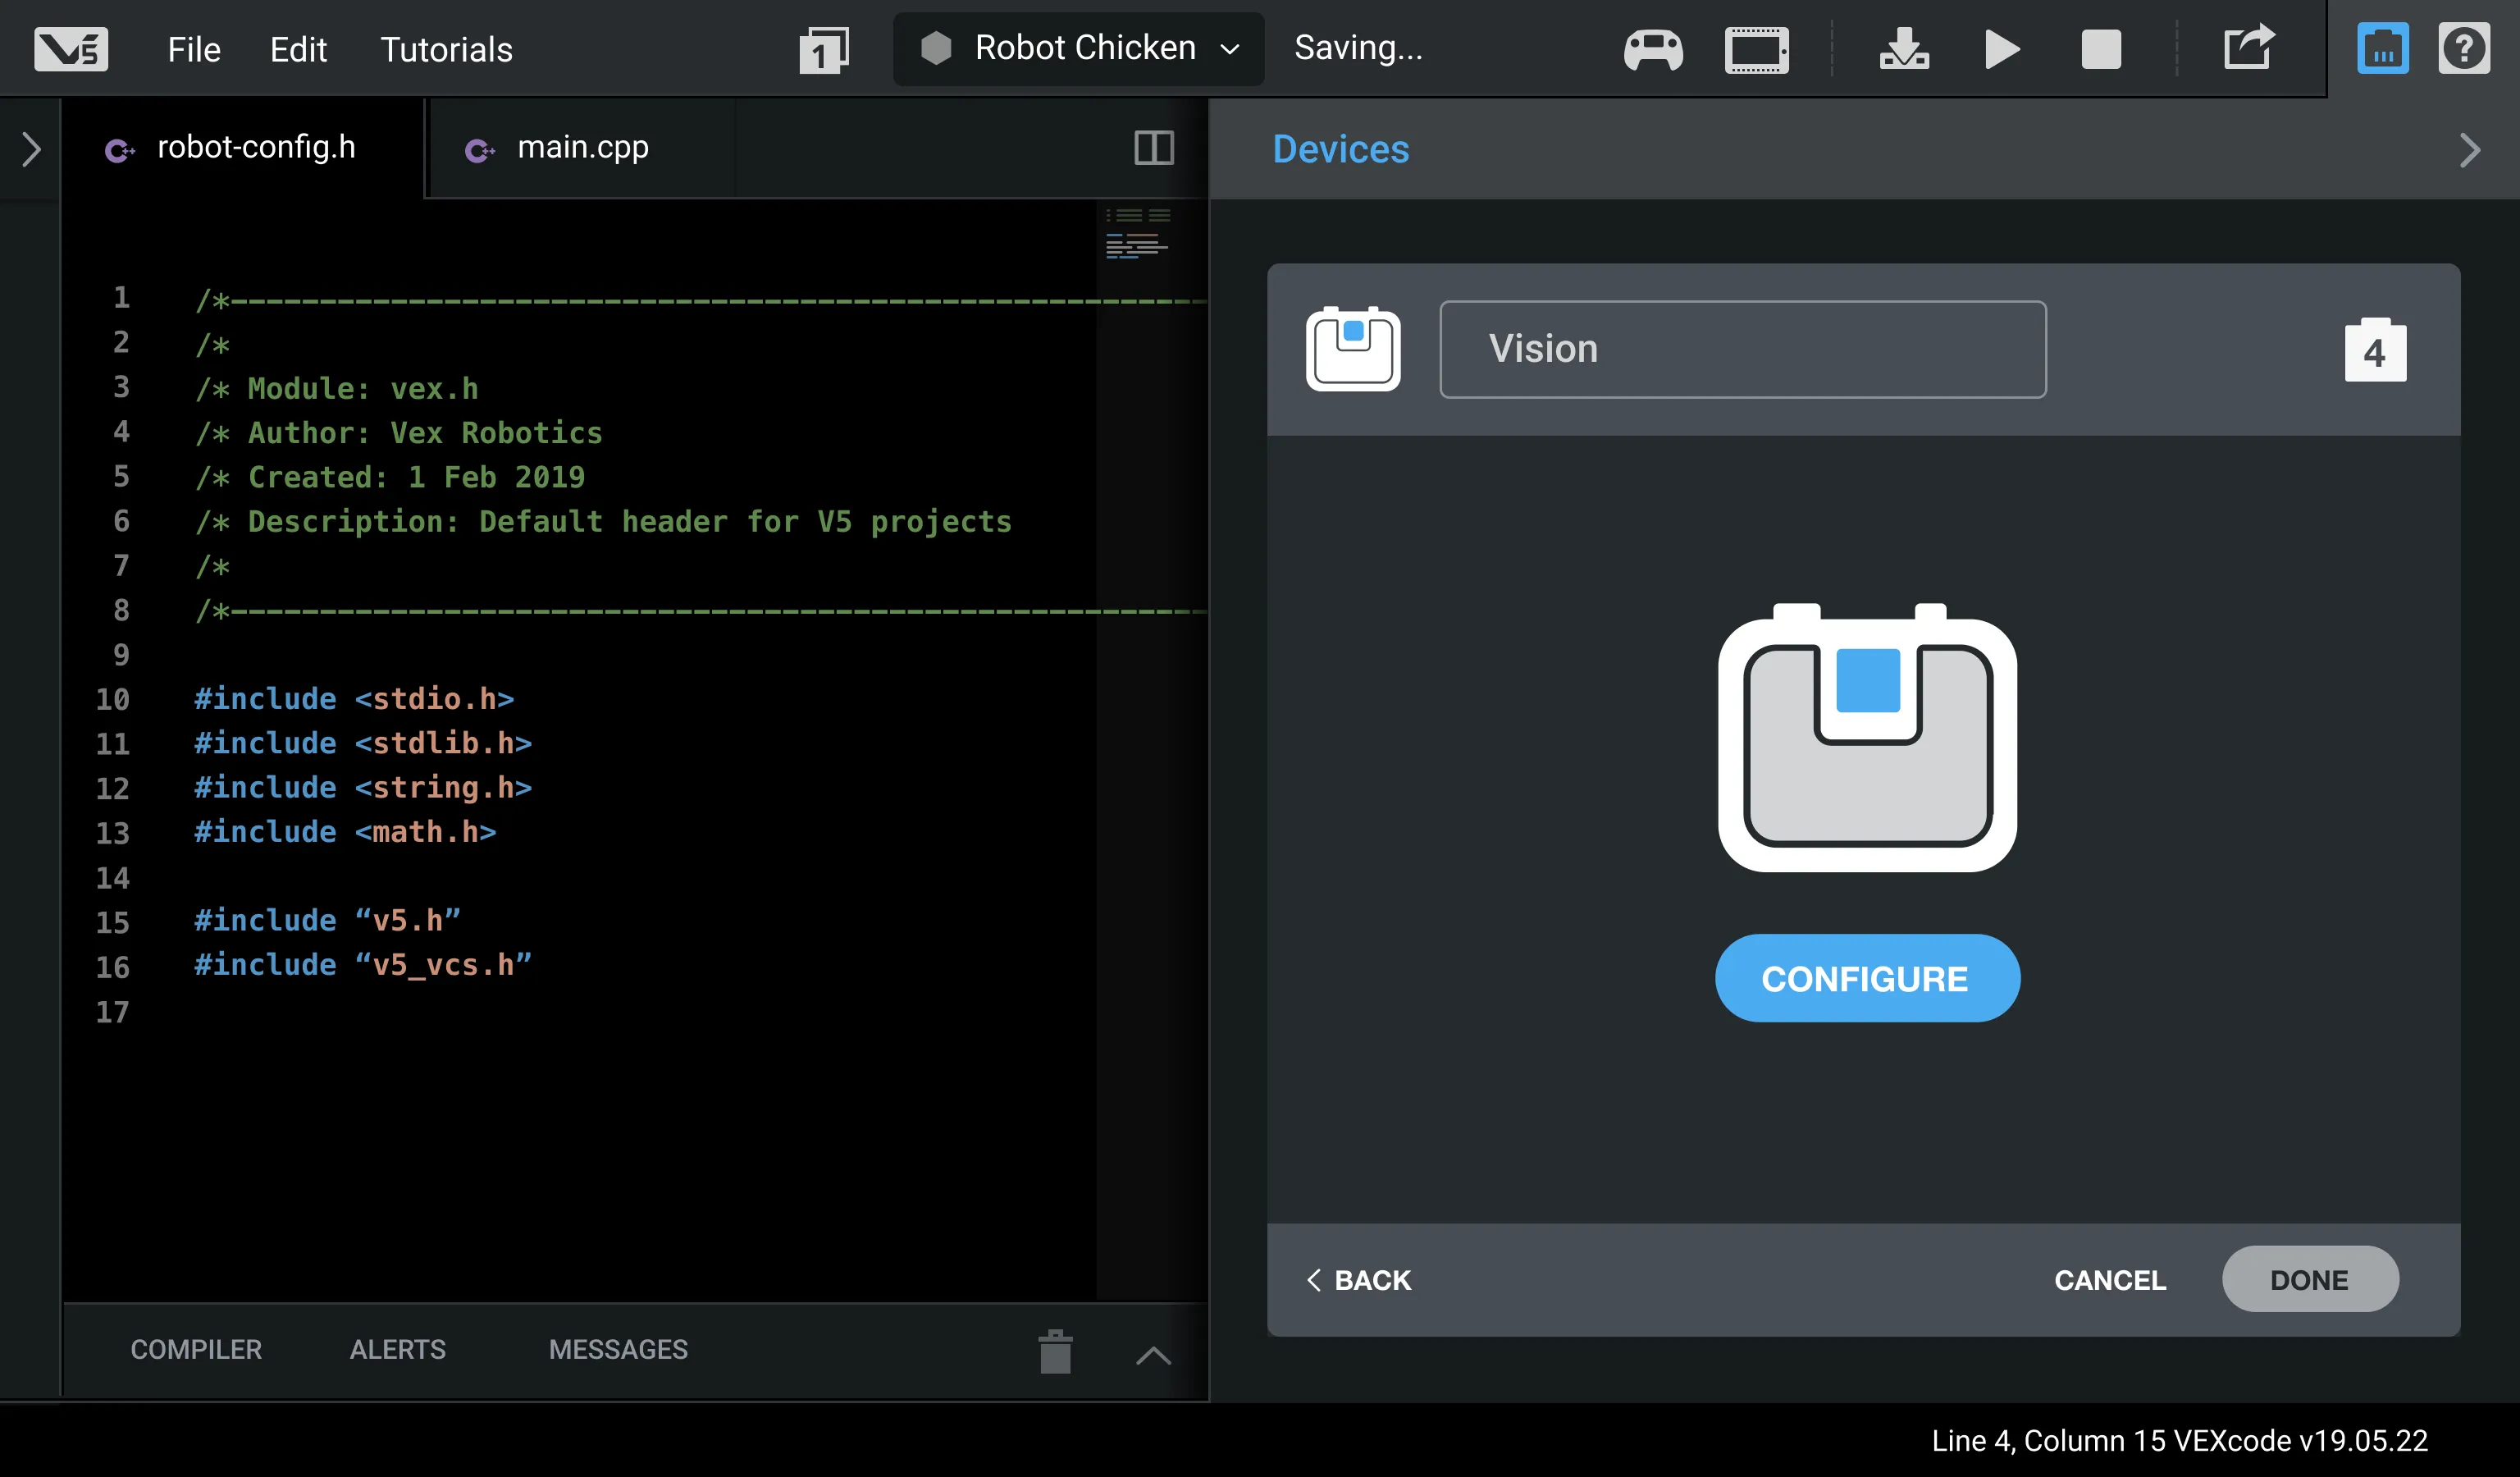This screenshot has height=1477, width=2520.
Task: Open the Help question mark icon
Action: (2463, 49)
